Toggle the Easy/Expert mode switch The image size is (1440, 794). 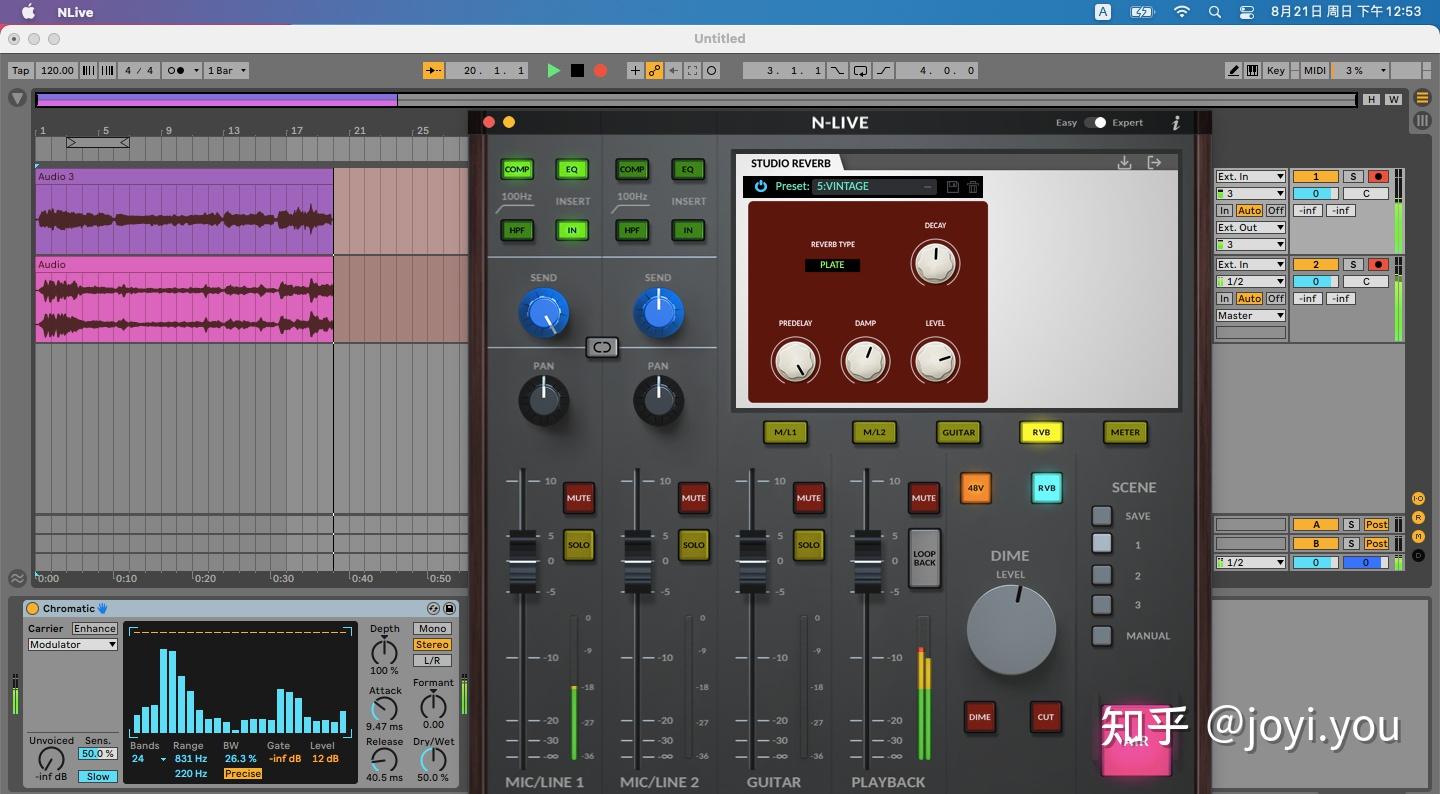point(1096,123)
